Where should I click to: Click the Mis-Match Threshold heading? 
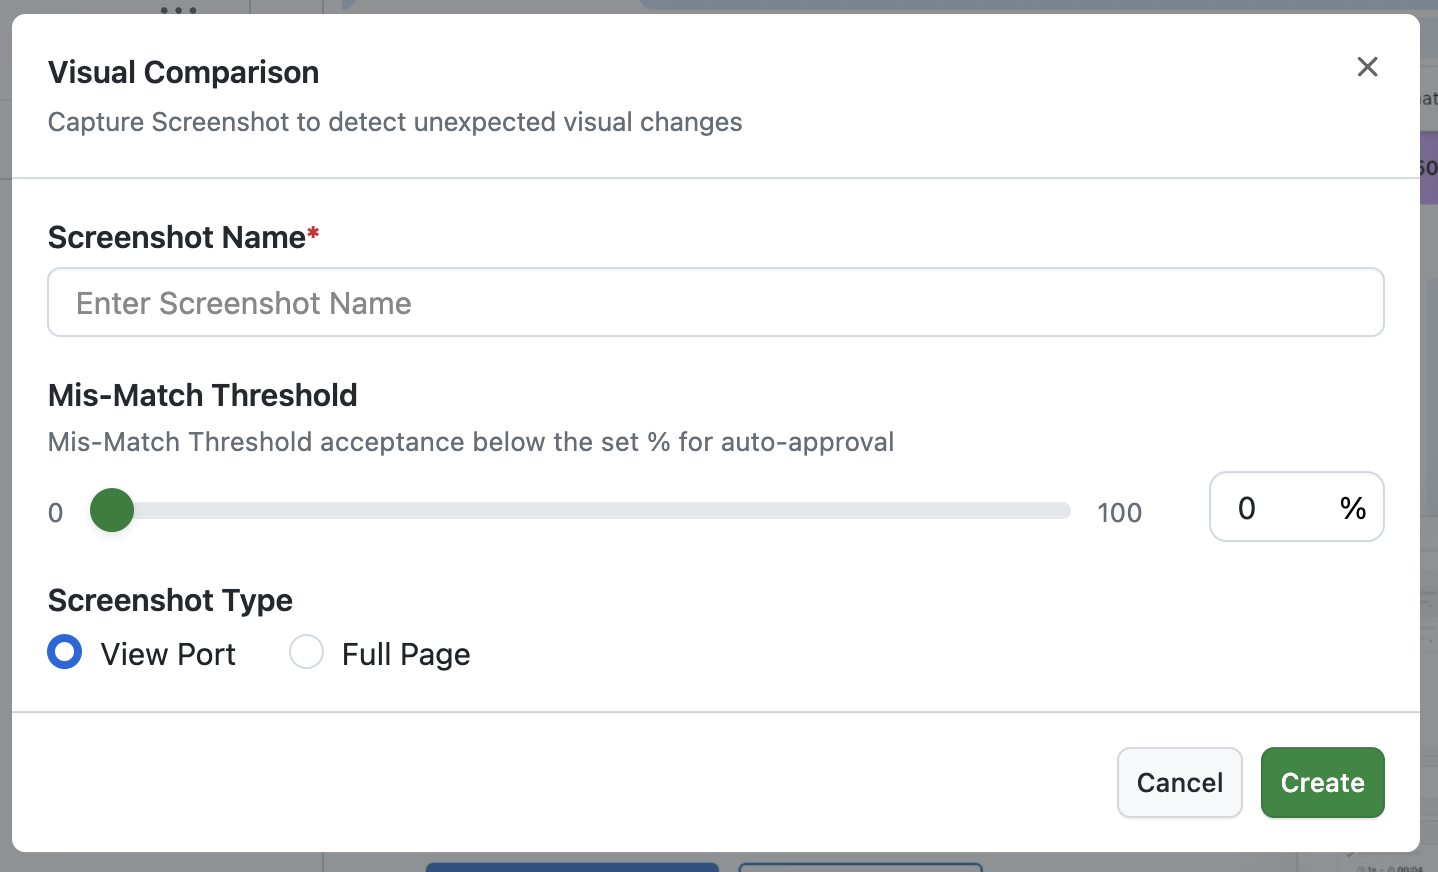(x=202, y=395)
